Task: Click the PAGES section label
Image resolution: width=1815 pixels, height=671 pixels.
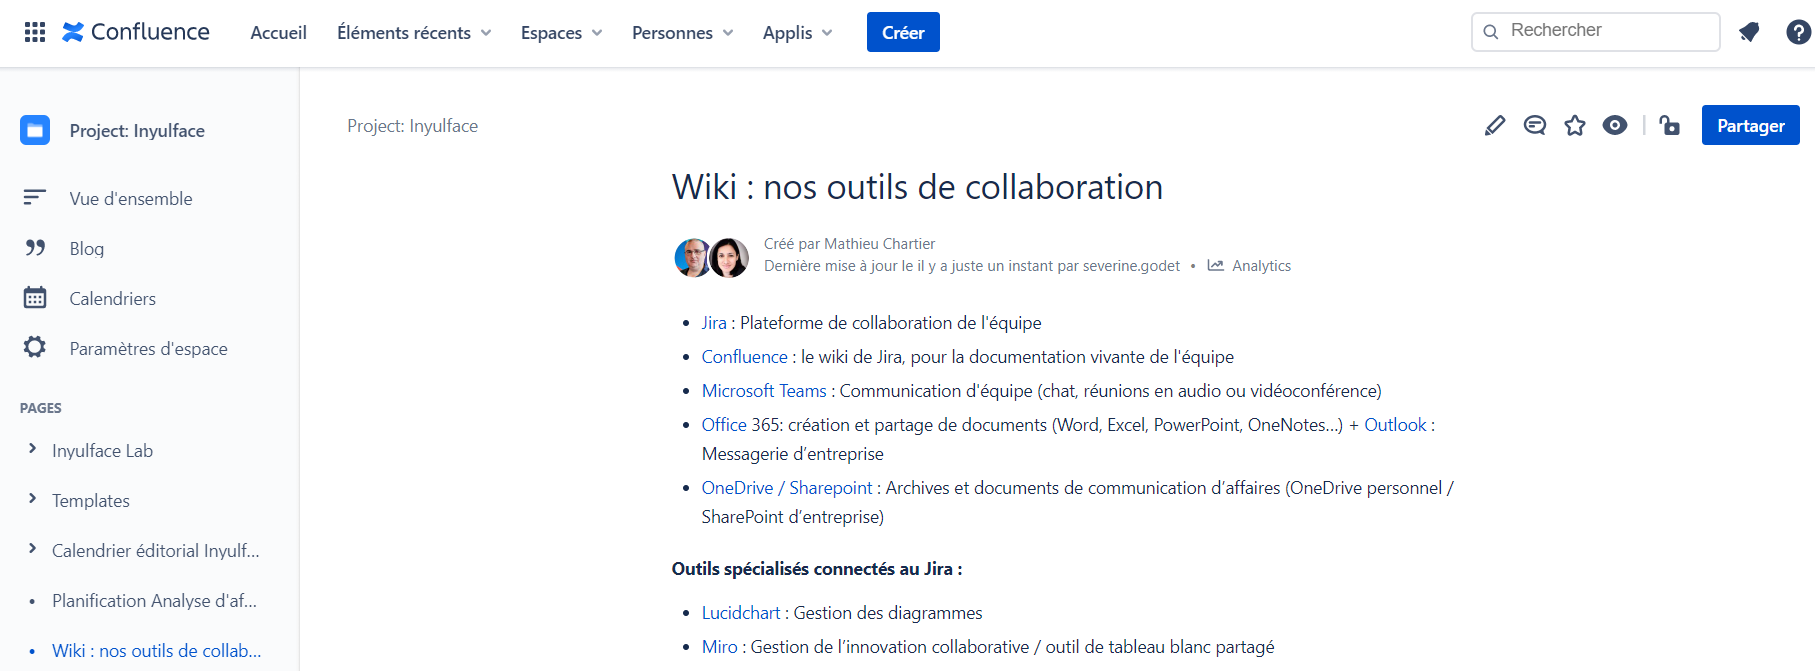Action: pyautogui.click(x=41, y=408)
